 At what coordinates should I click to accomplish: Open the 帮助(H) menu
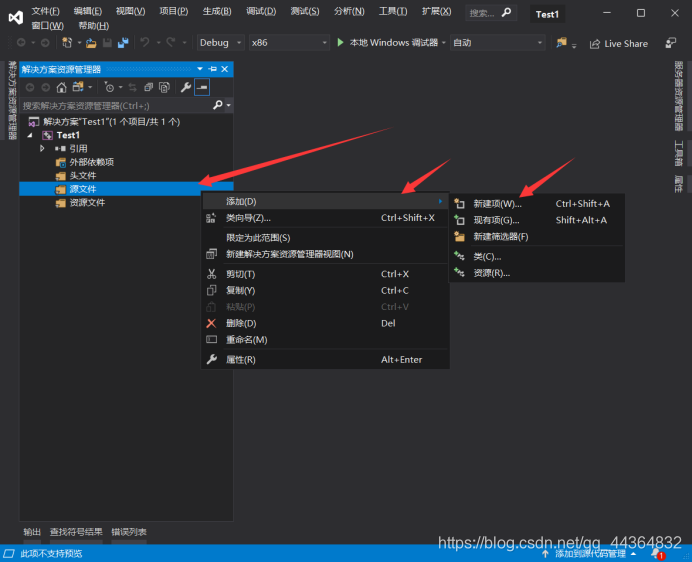pyautogui.click(x=94, y=26)
